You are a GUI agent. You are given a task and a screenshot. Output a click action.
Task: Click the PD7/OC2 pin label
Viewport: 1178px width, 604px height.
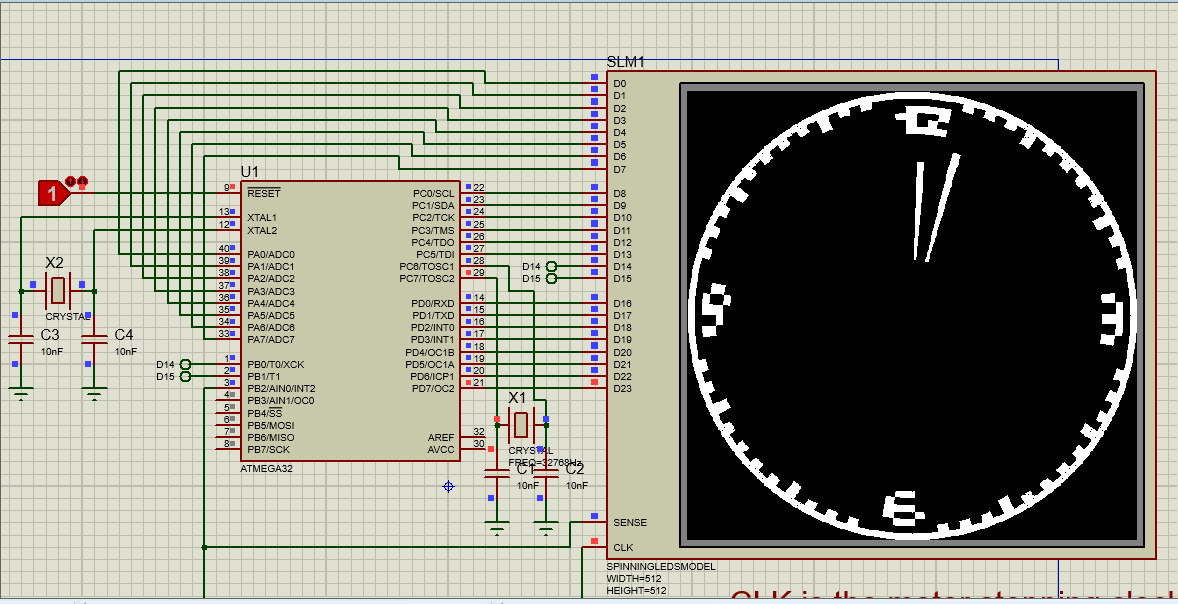tap(433, 388)
